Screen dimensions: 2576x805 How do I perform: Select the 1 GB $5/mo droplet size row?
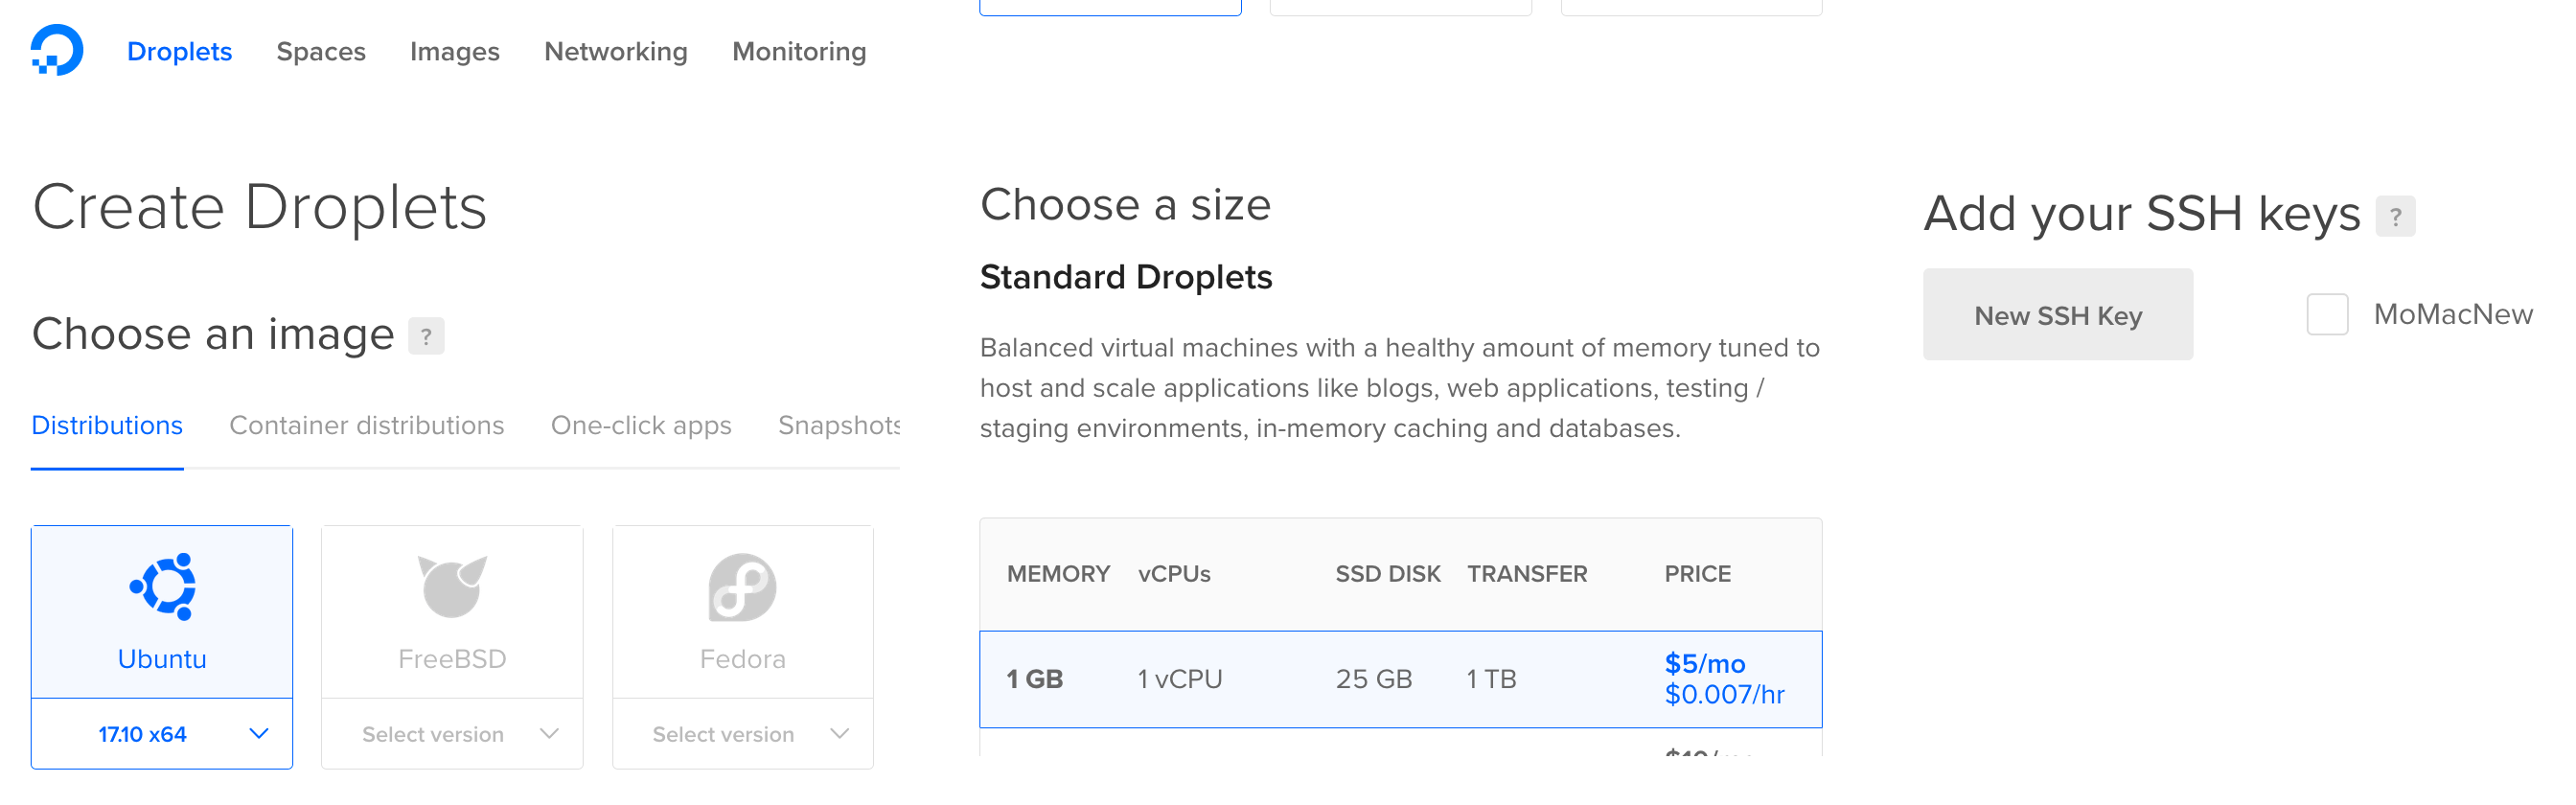tap(1400, 679)
